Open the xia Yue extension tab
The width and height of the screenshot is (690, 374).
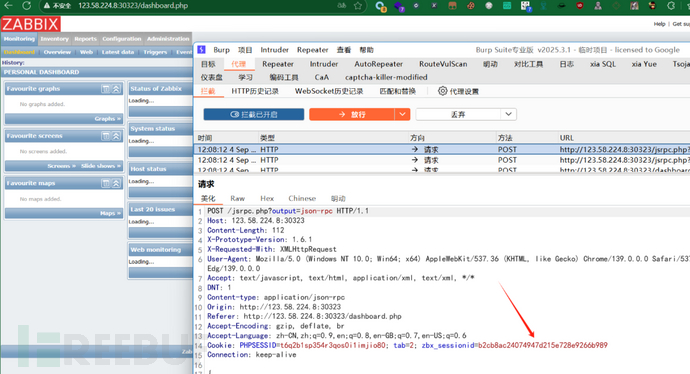click(644, 64)
